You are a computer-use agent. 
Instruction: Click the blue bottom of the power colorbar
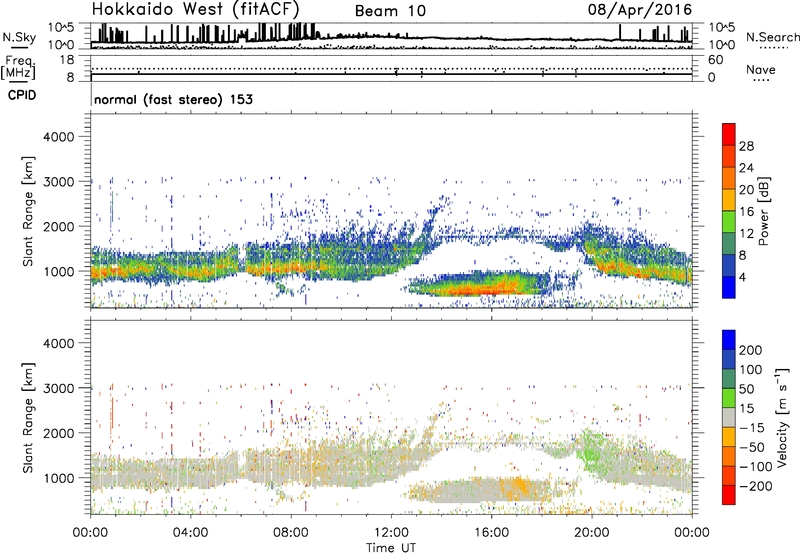pos(729,287)
